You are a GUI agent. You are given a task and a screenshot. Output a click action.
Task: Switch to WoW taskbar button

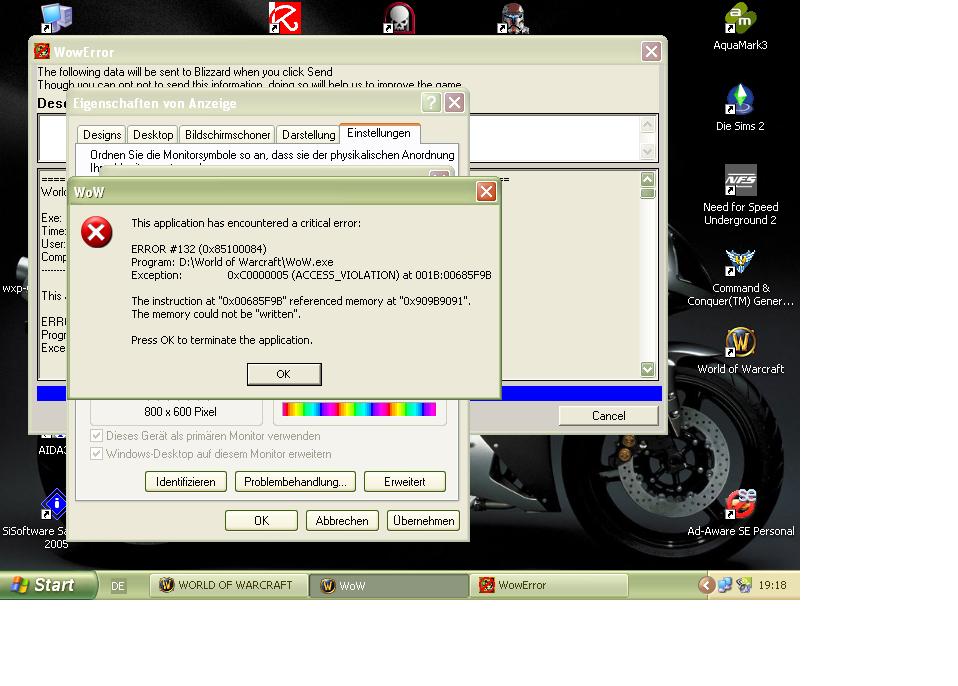[389, 585]
